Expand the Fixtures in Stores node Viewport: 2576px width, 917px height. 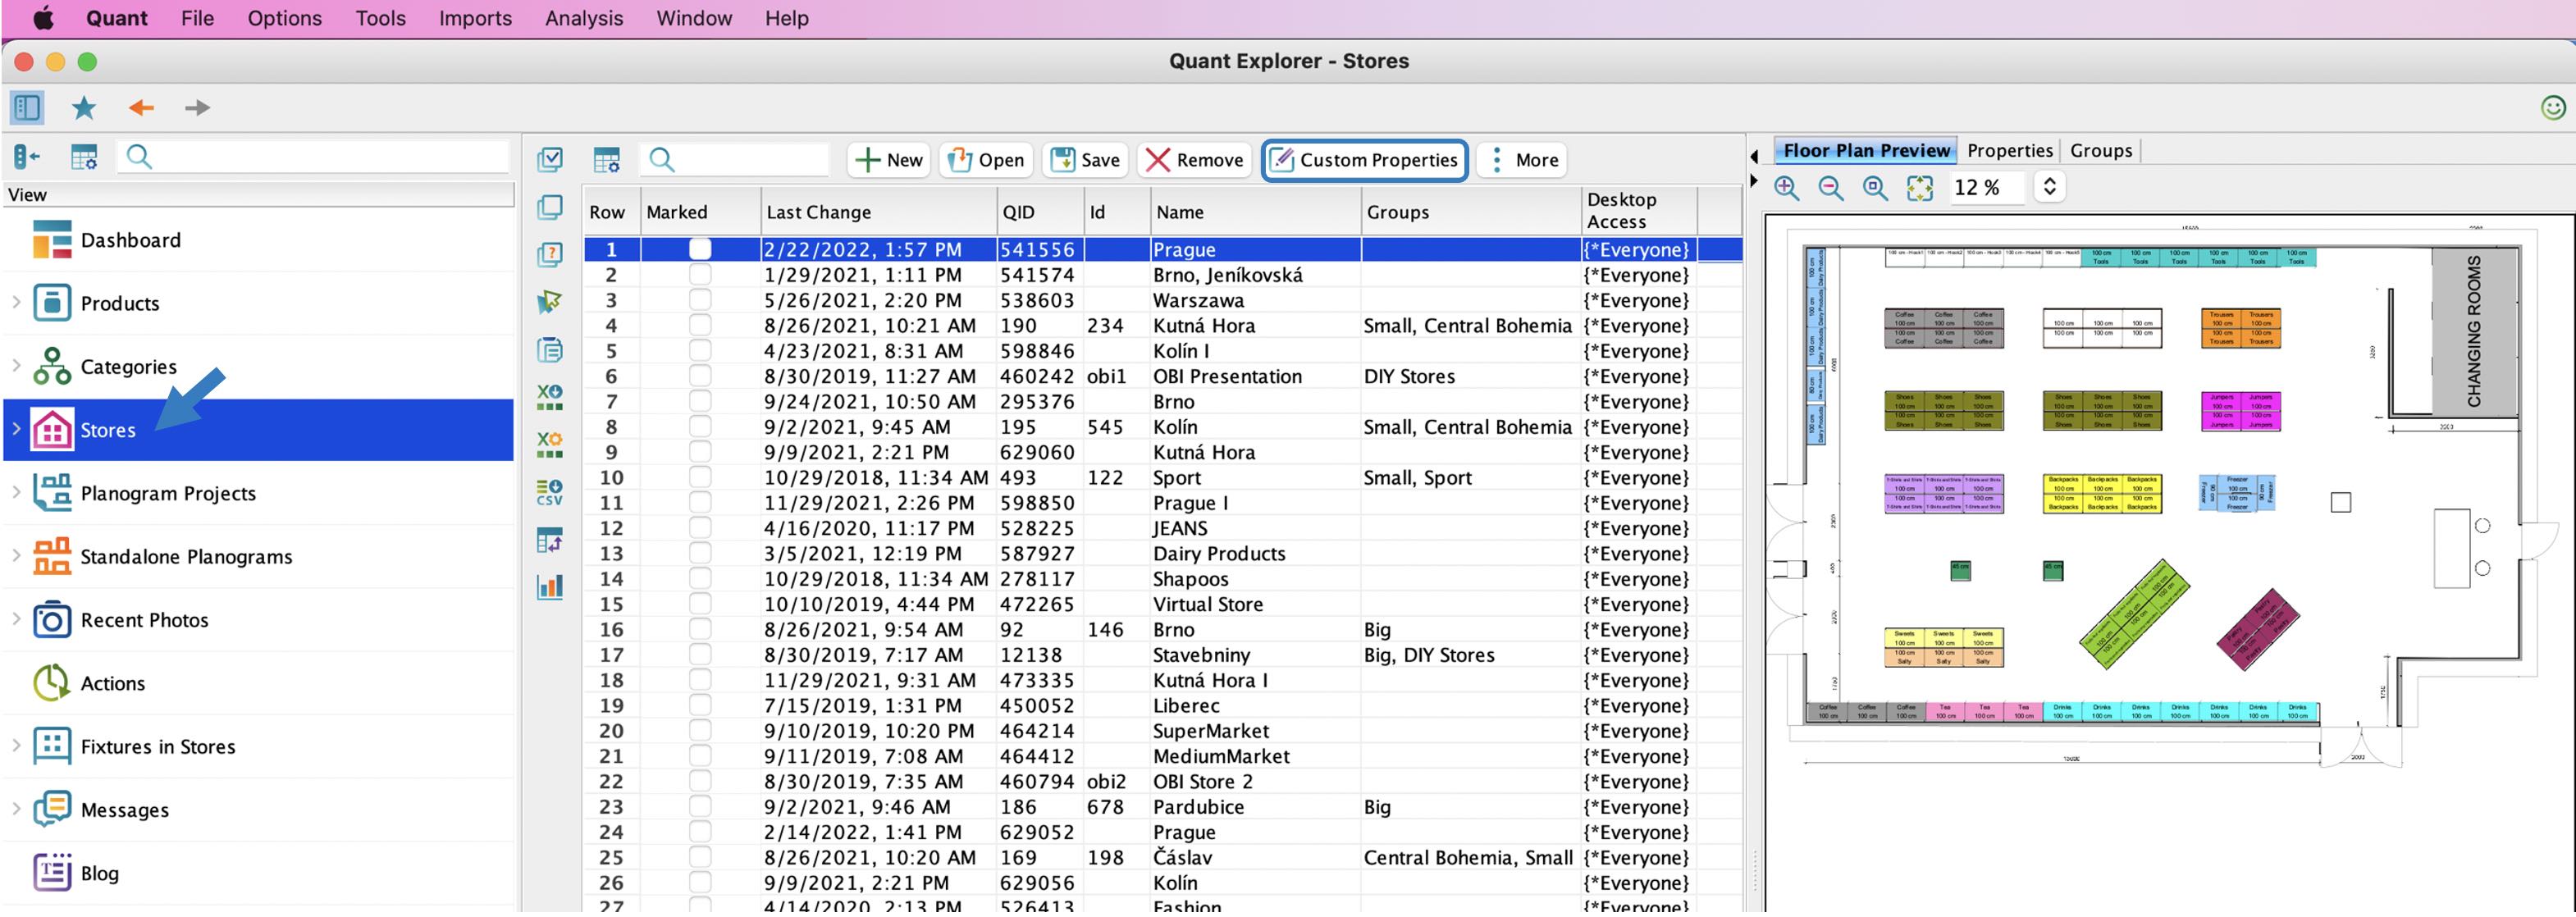point(16,745)
